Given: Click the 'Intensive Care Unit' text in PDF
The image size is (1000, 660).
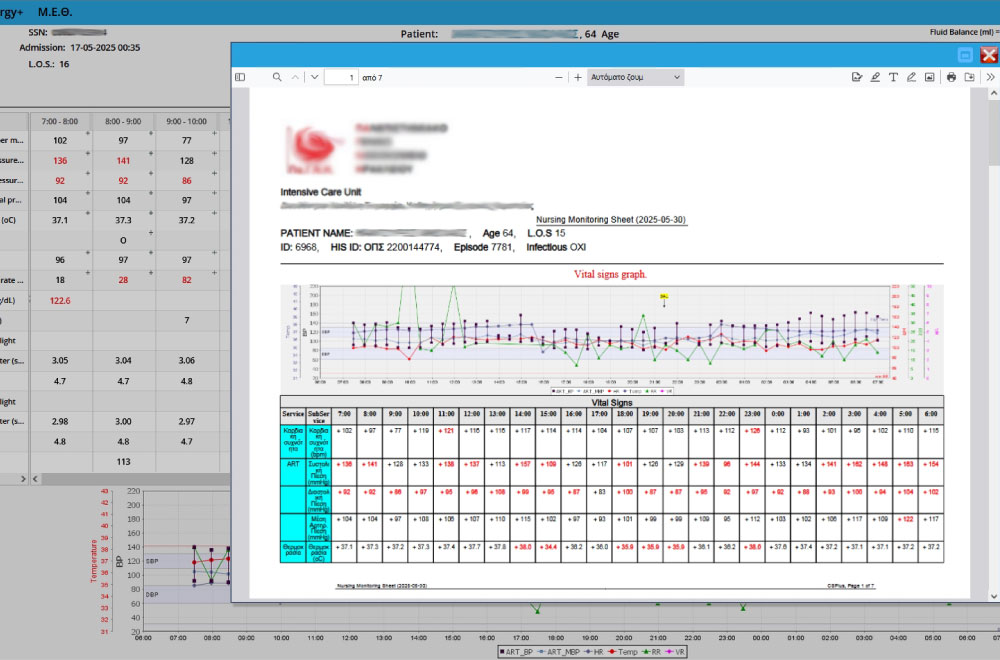Looking at the screenshot, I should 321,192.
